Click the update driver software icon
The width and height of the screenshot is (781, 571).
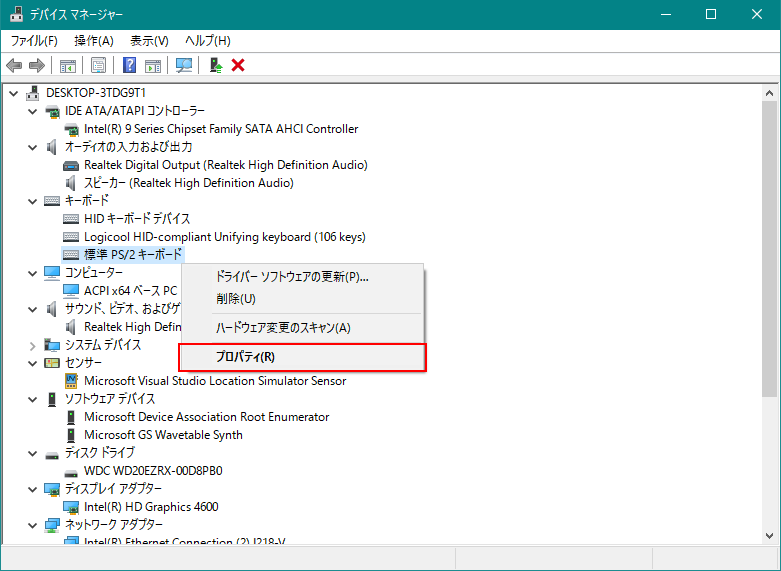[x=215, y=65]
